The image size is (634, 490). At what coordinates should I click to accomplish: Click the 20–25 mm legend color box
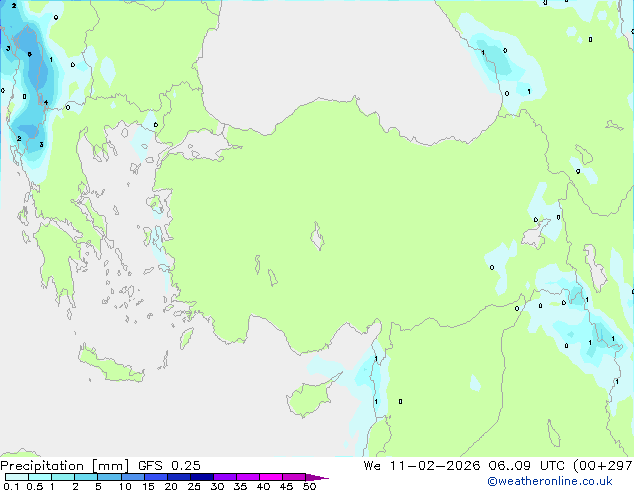178,477
